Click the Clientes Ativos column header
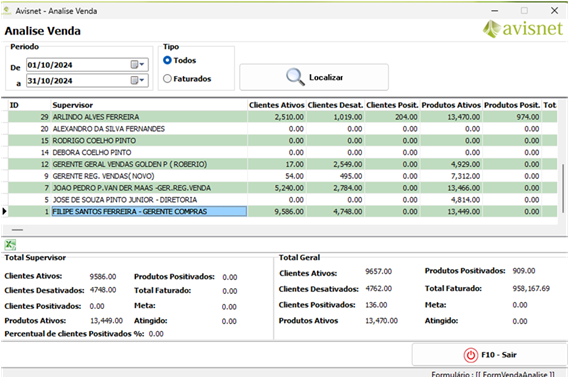The height and width of the screenshot is (377, 569). click(277, 105)
